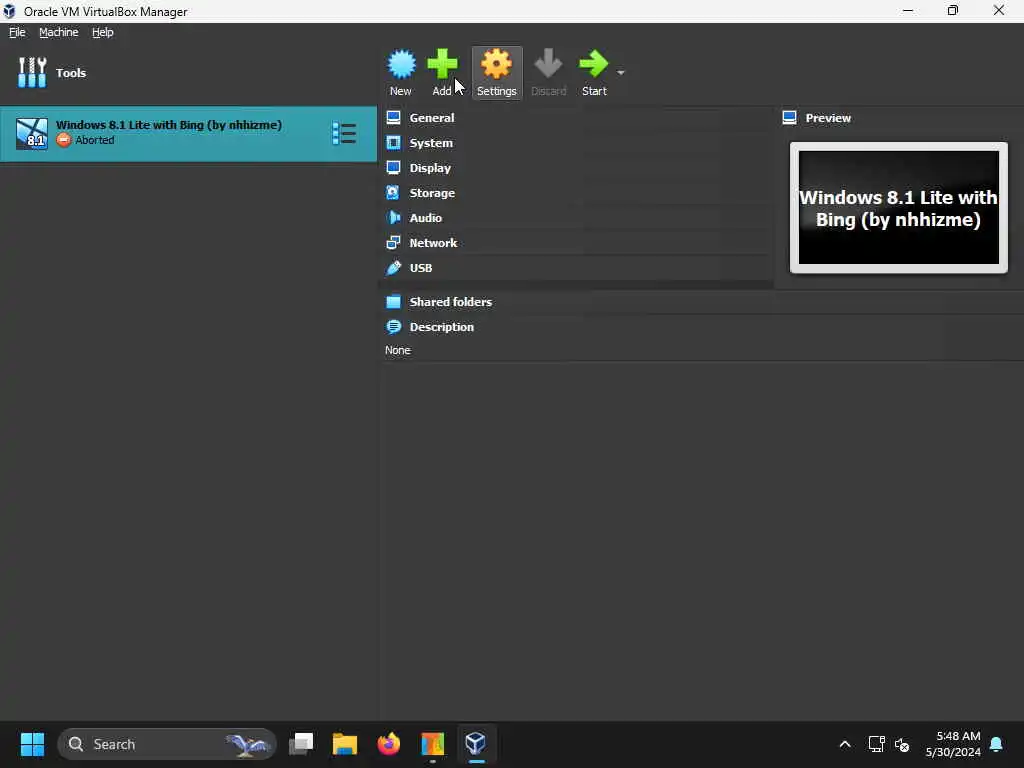Open the Help menu
This screenshot has height=768, width=1024.
103,32
